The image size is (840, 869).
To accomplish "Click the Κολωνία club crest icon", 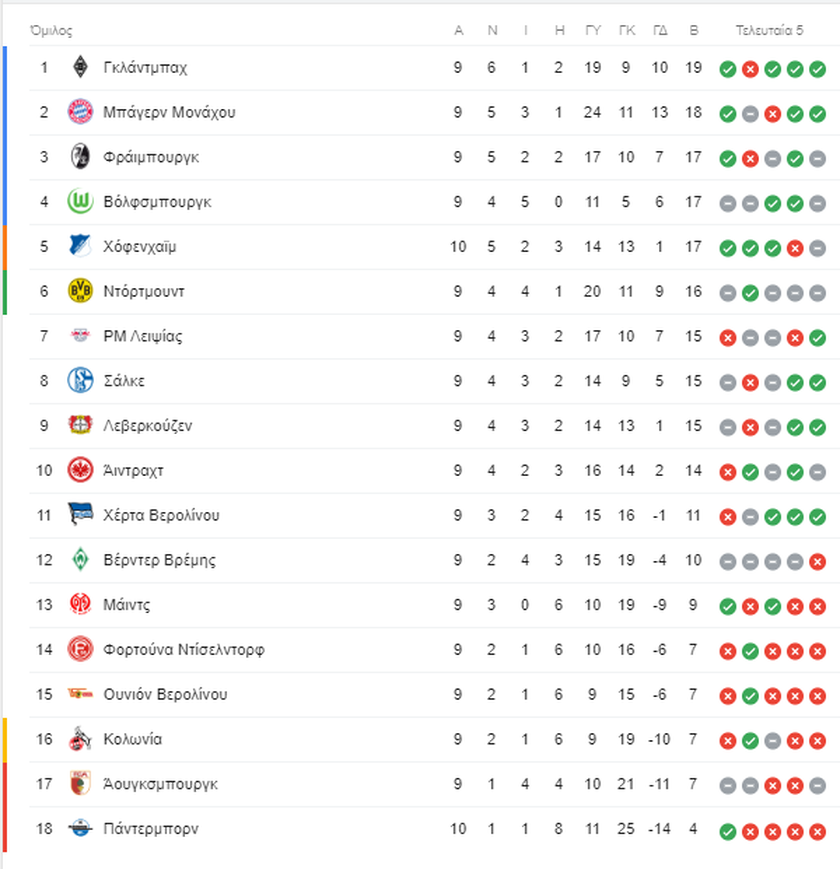I will tap(80, 739).
